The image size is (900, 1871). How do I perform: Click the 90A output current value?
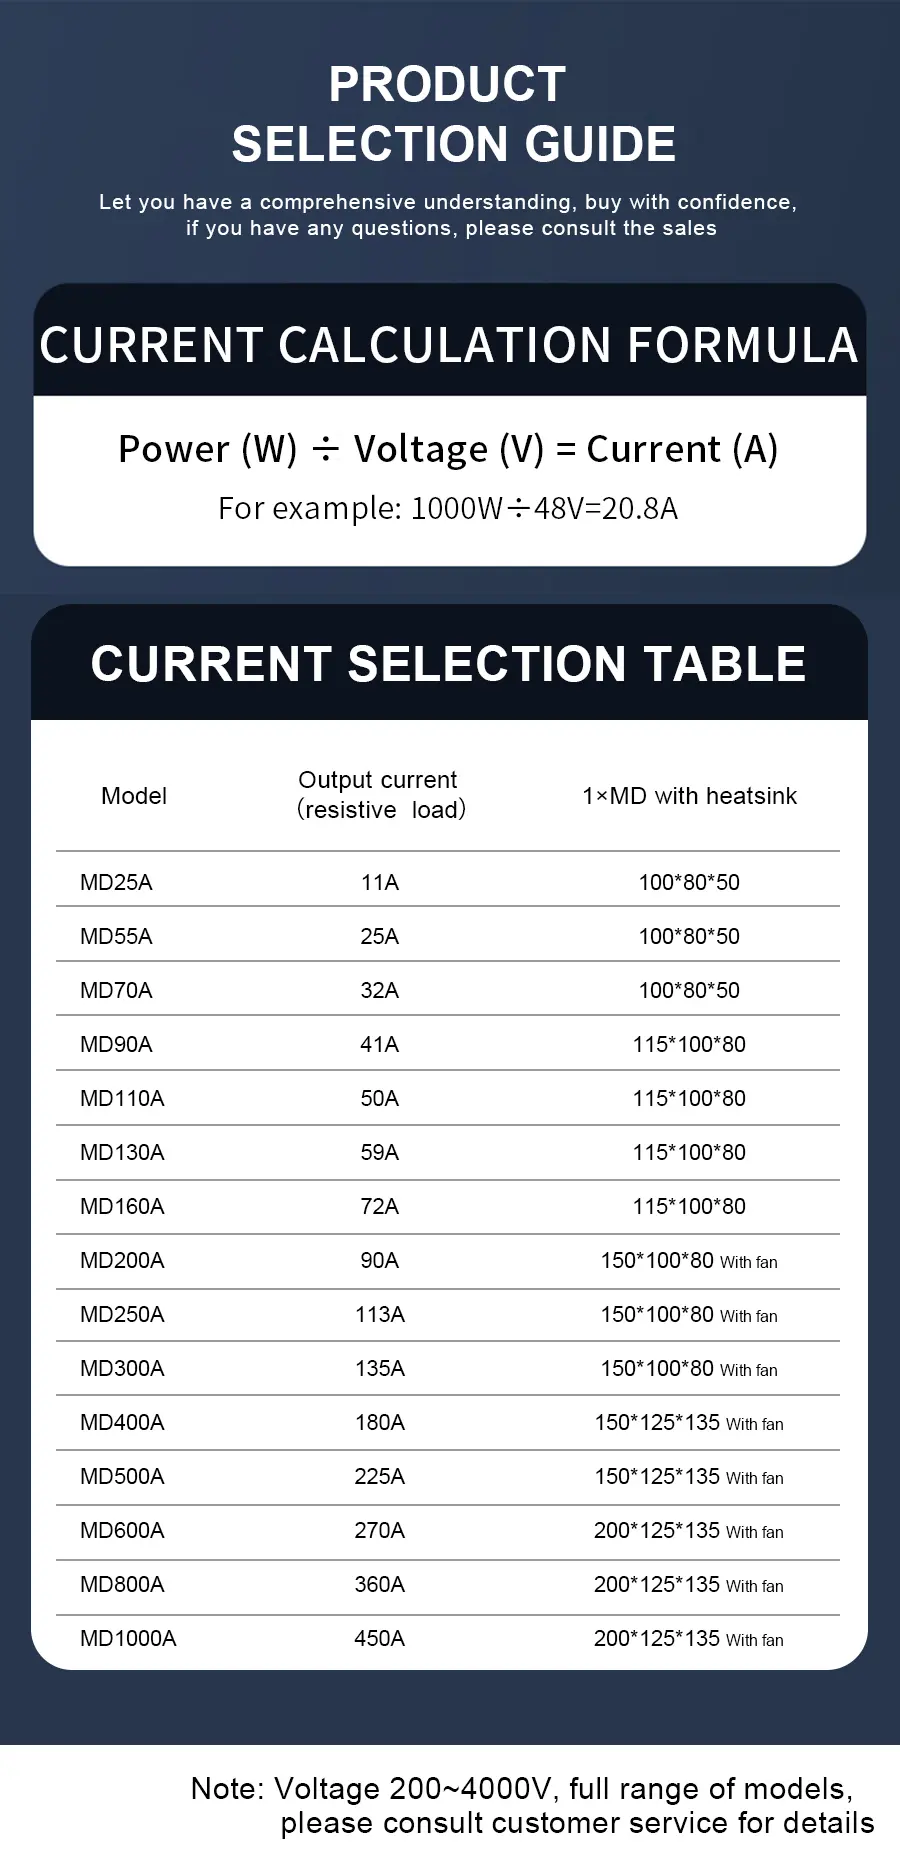380,1260
